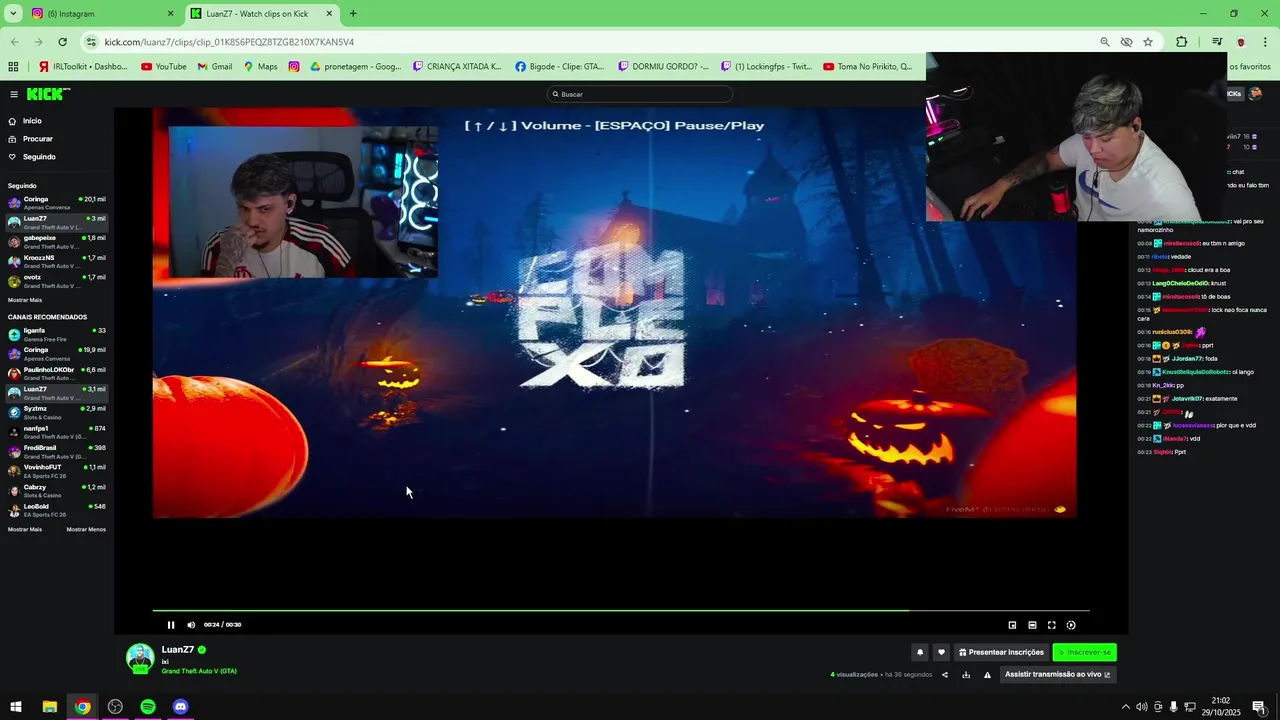Viewport: 1280px width, 720px height.
Task: Open the Kick hamburger sidebar menu
Action: pos(14,94)
